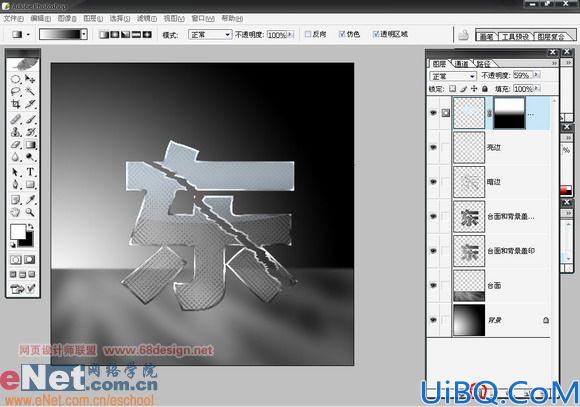580x407 pixels.
Task: Select the Eraser tool
Action: coord(16,145)
